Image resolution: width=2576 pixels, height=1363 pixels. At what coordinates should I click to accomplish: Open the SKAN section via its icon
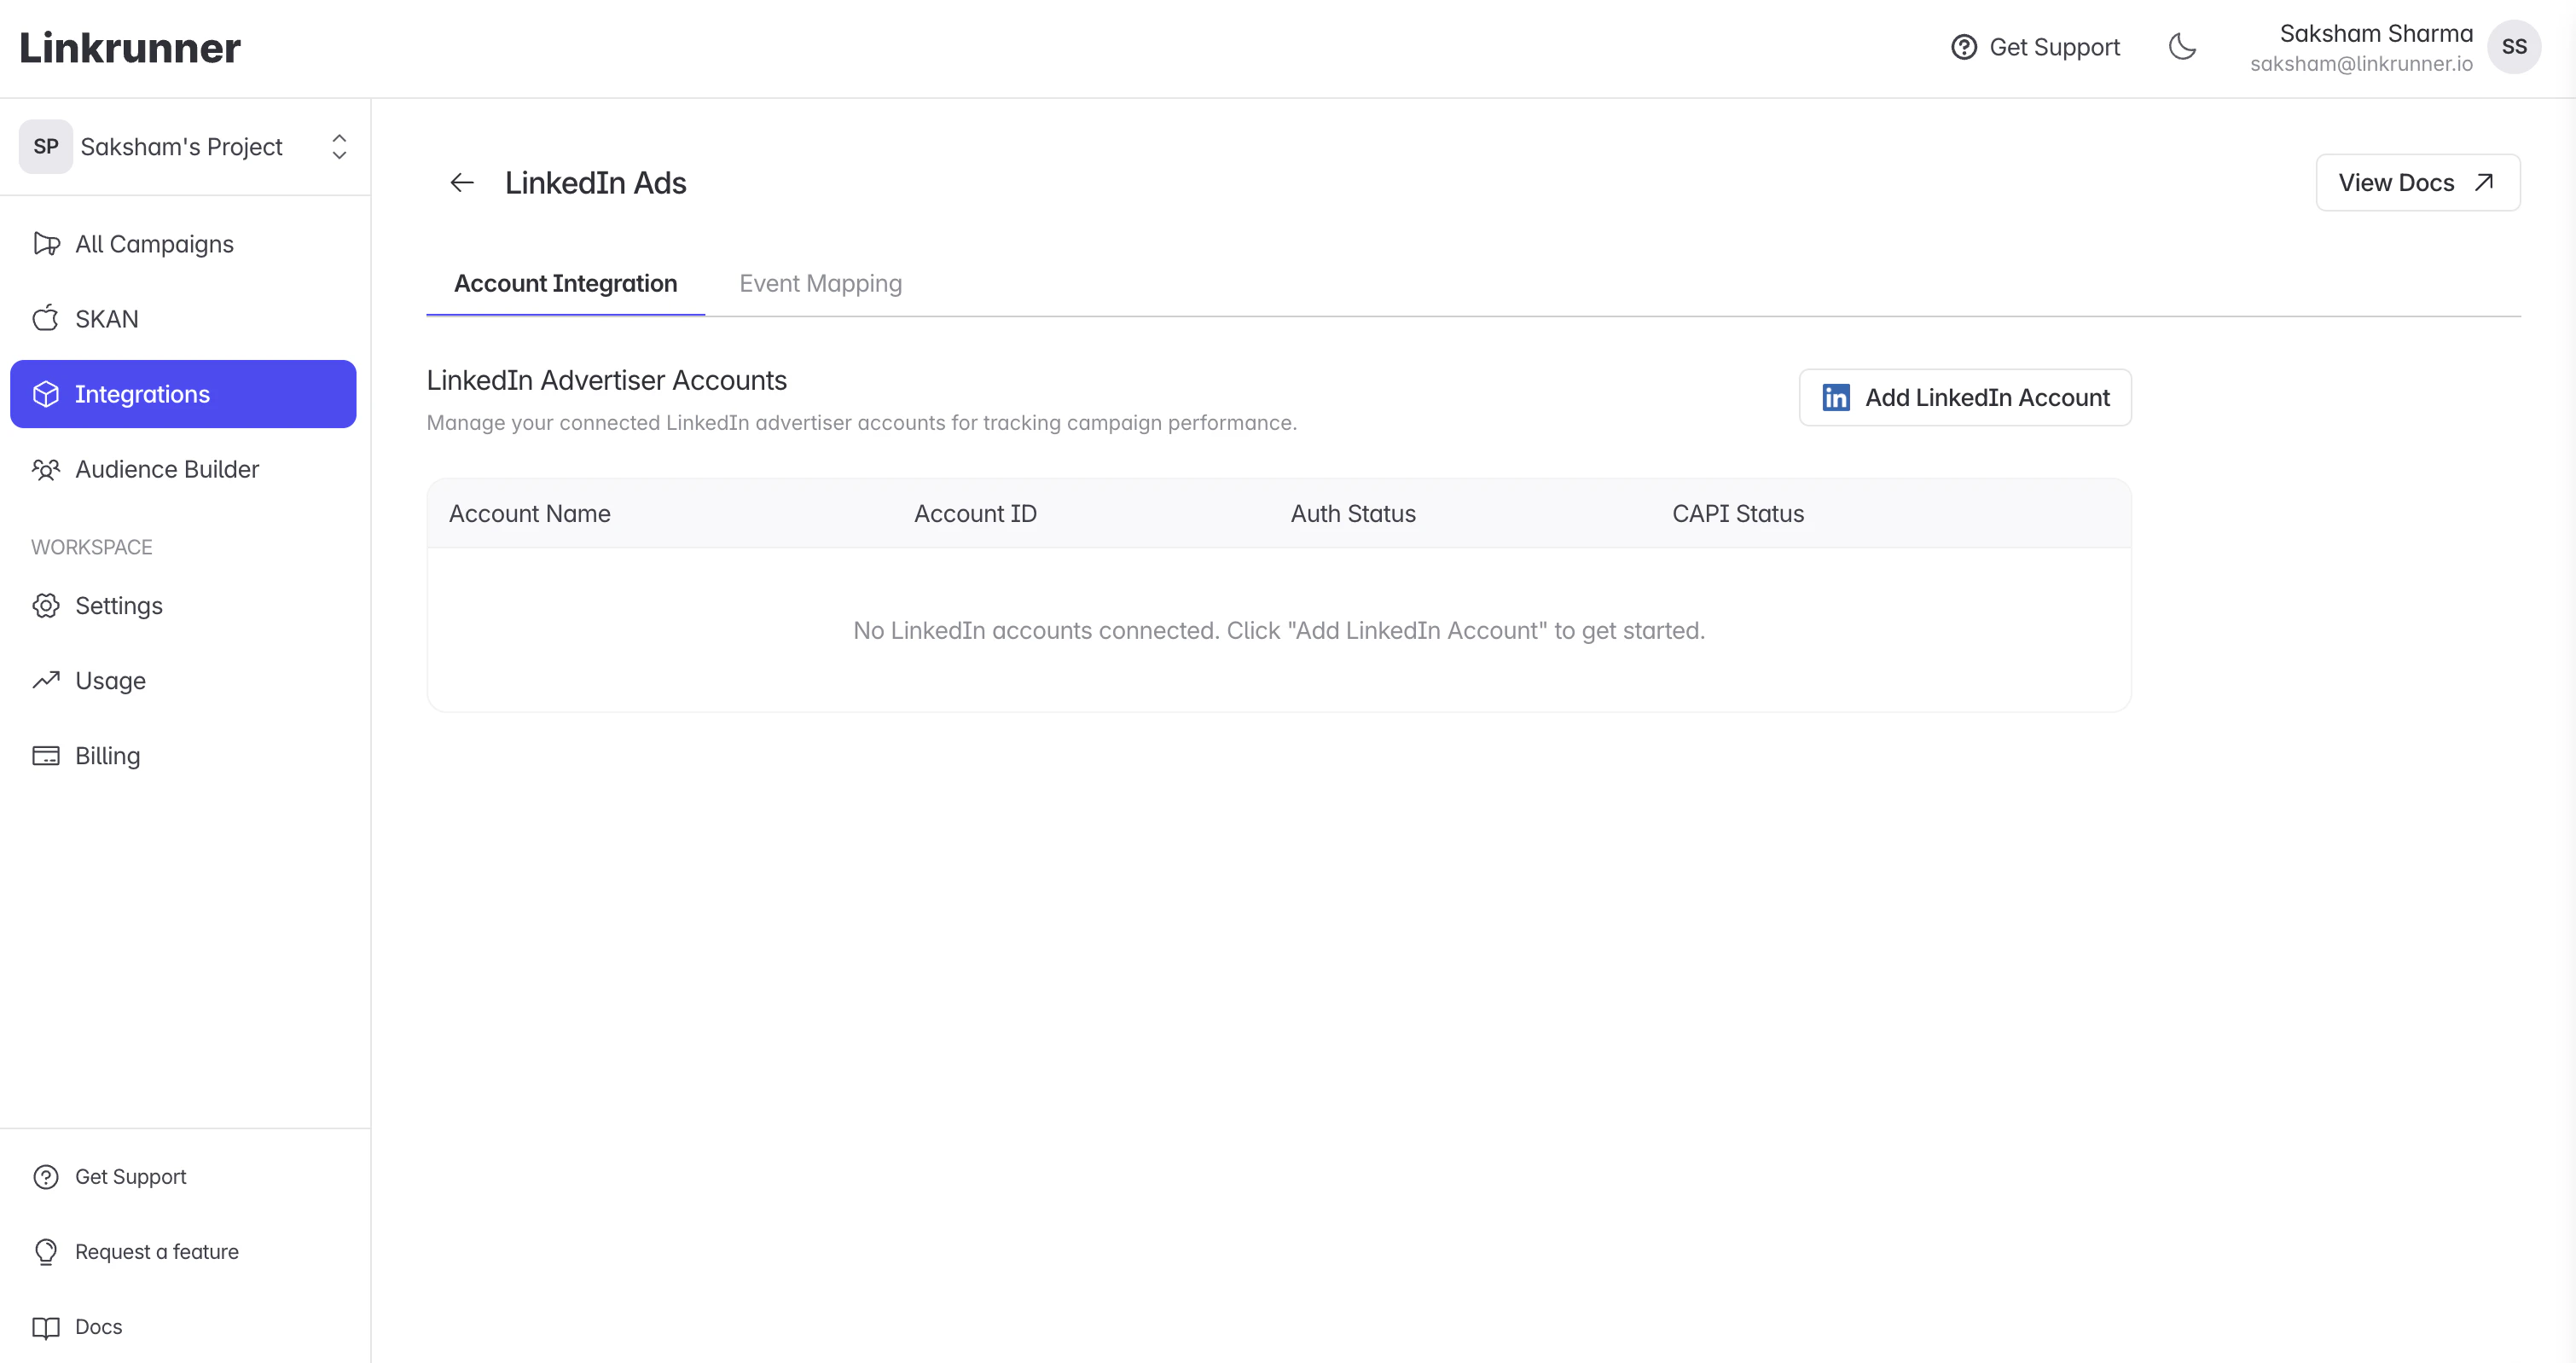46,318
